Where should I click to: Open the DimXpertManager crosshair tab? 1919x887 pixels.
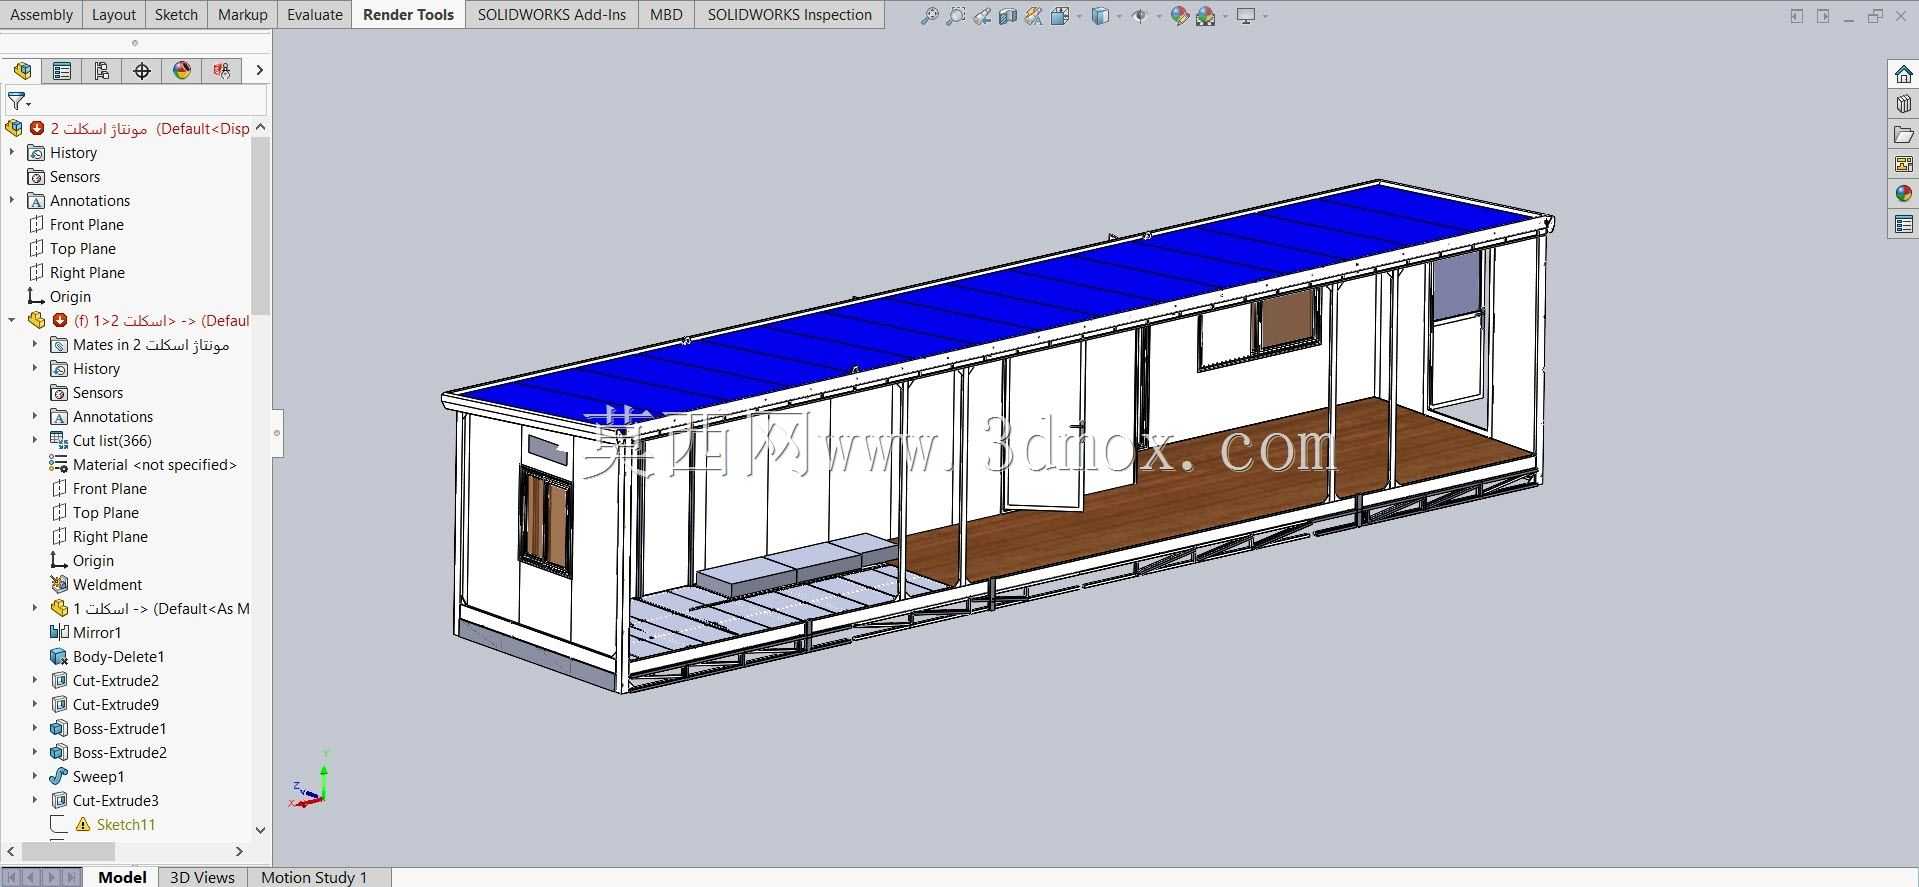tap(142, 70)
